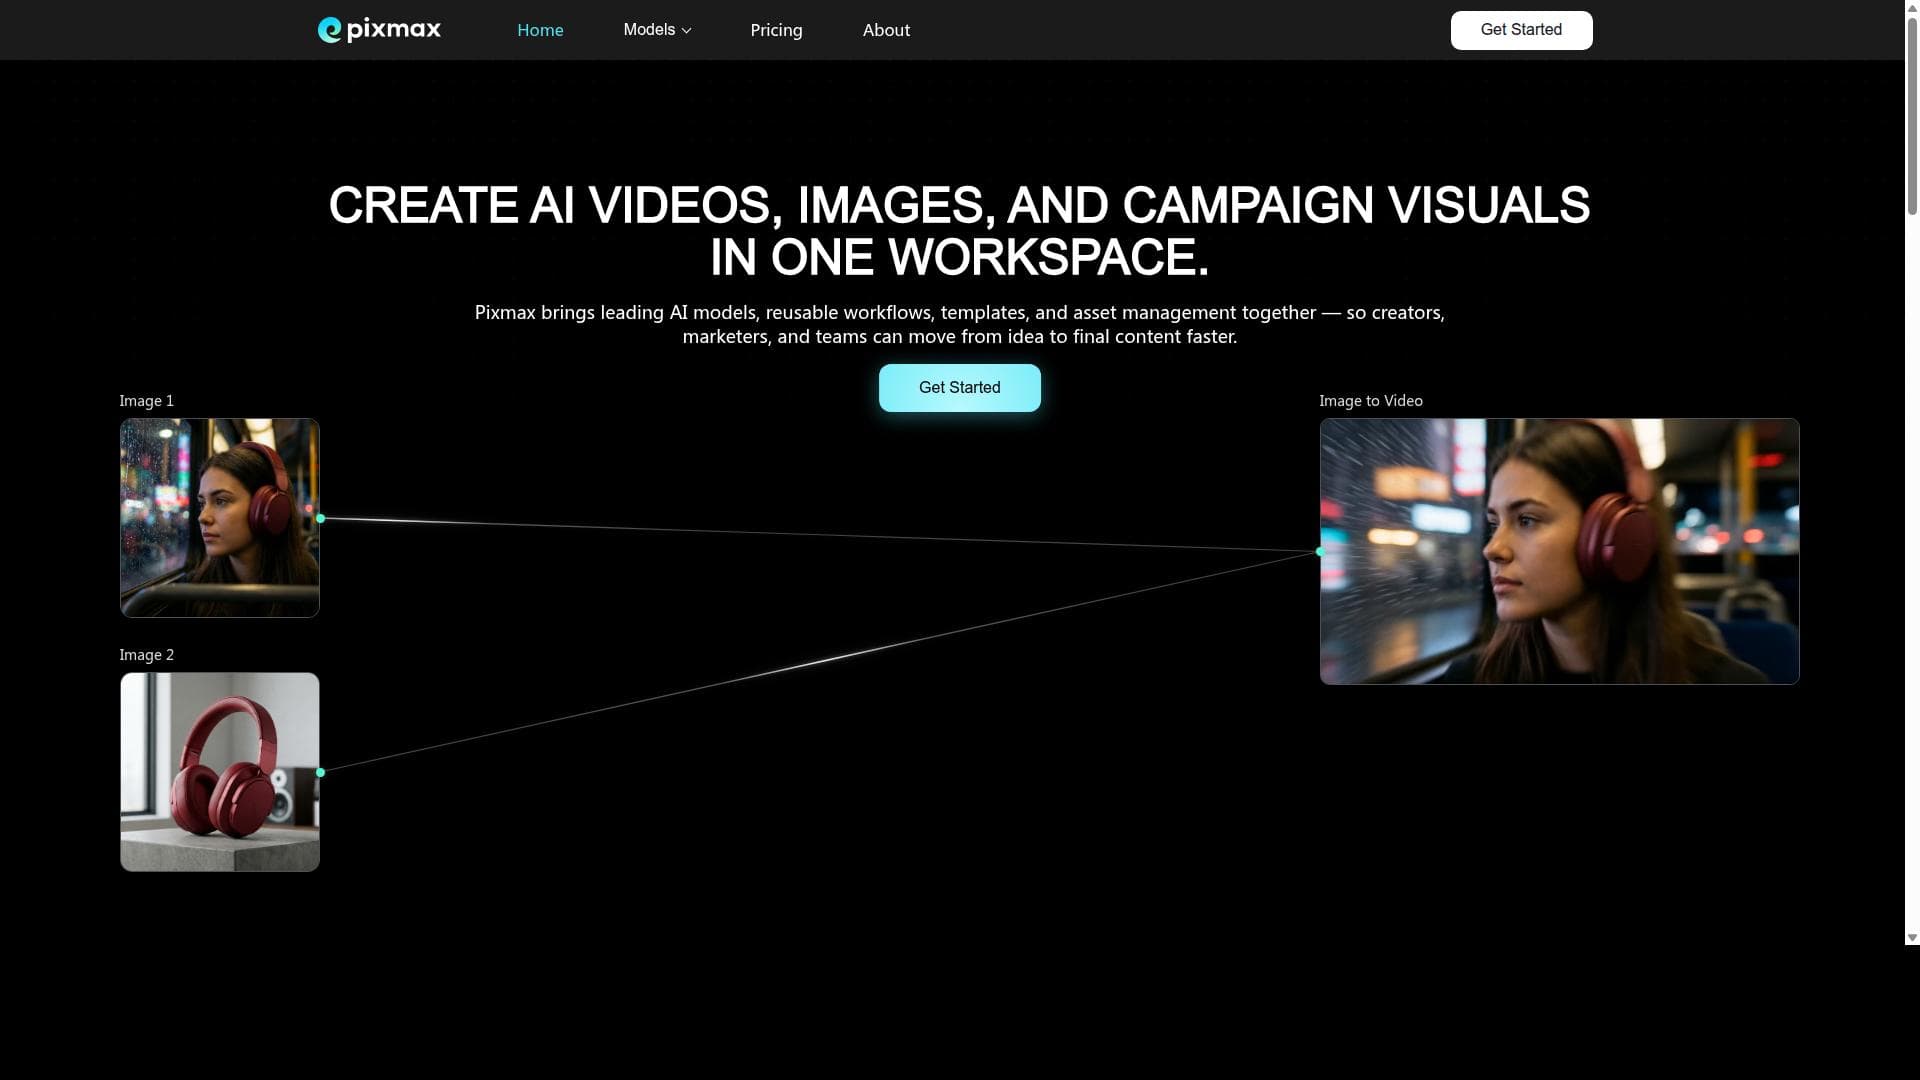Select the Image 2 red headphones thumbnail

[x=220, y=772]
